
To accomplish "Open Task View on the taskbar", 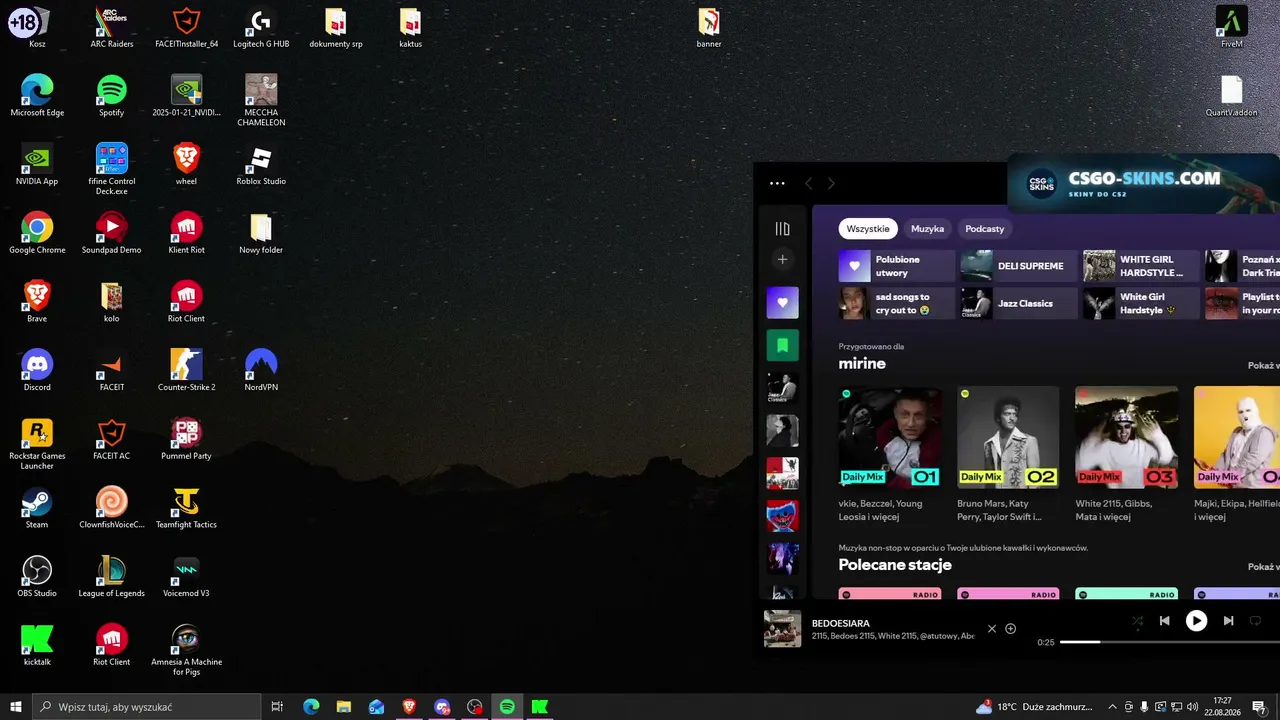I will (x=278, y=707).
